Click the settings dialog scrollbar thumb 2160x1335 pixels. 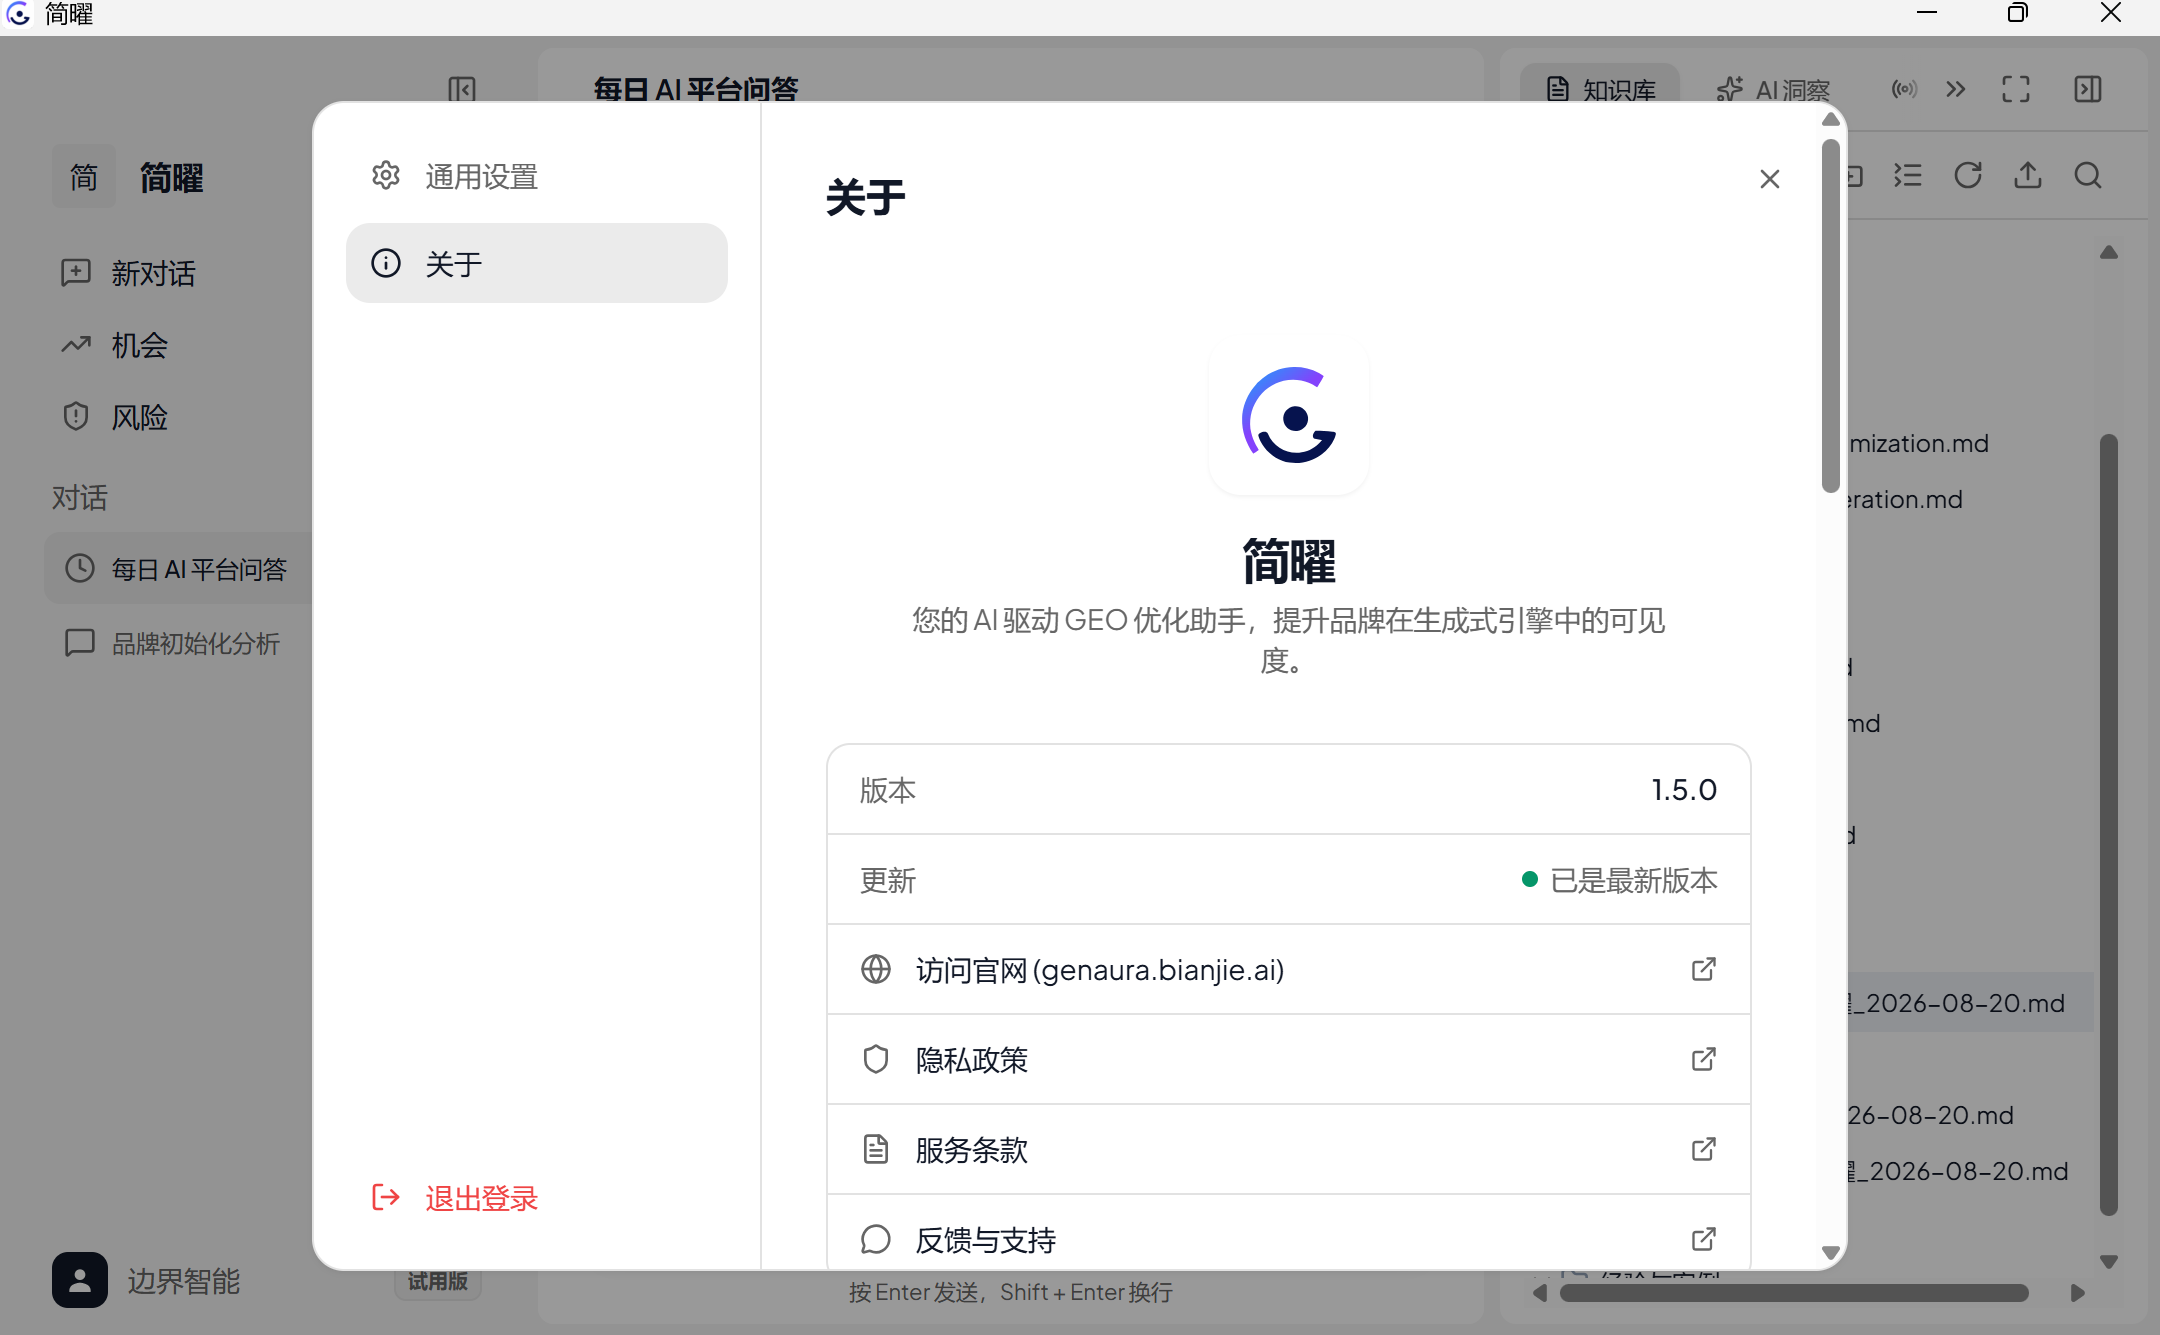(x=1831, y=315)
